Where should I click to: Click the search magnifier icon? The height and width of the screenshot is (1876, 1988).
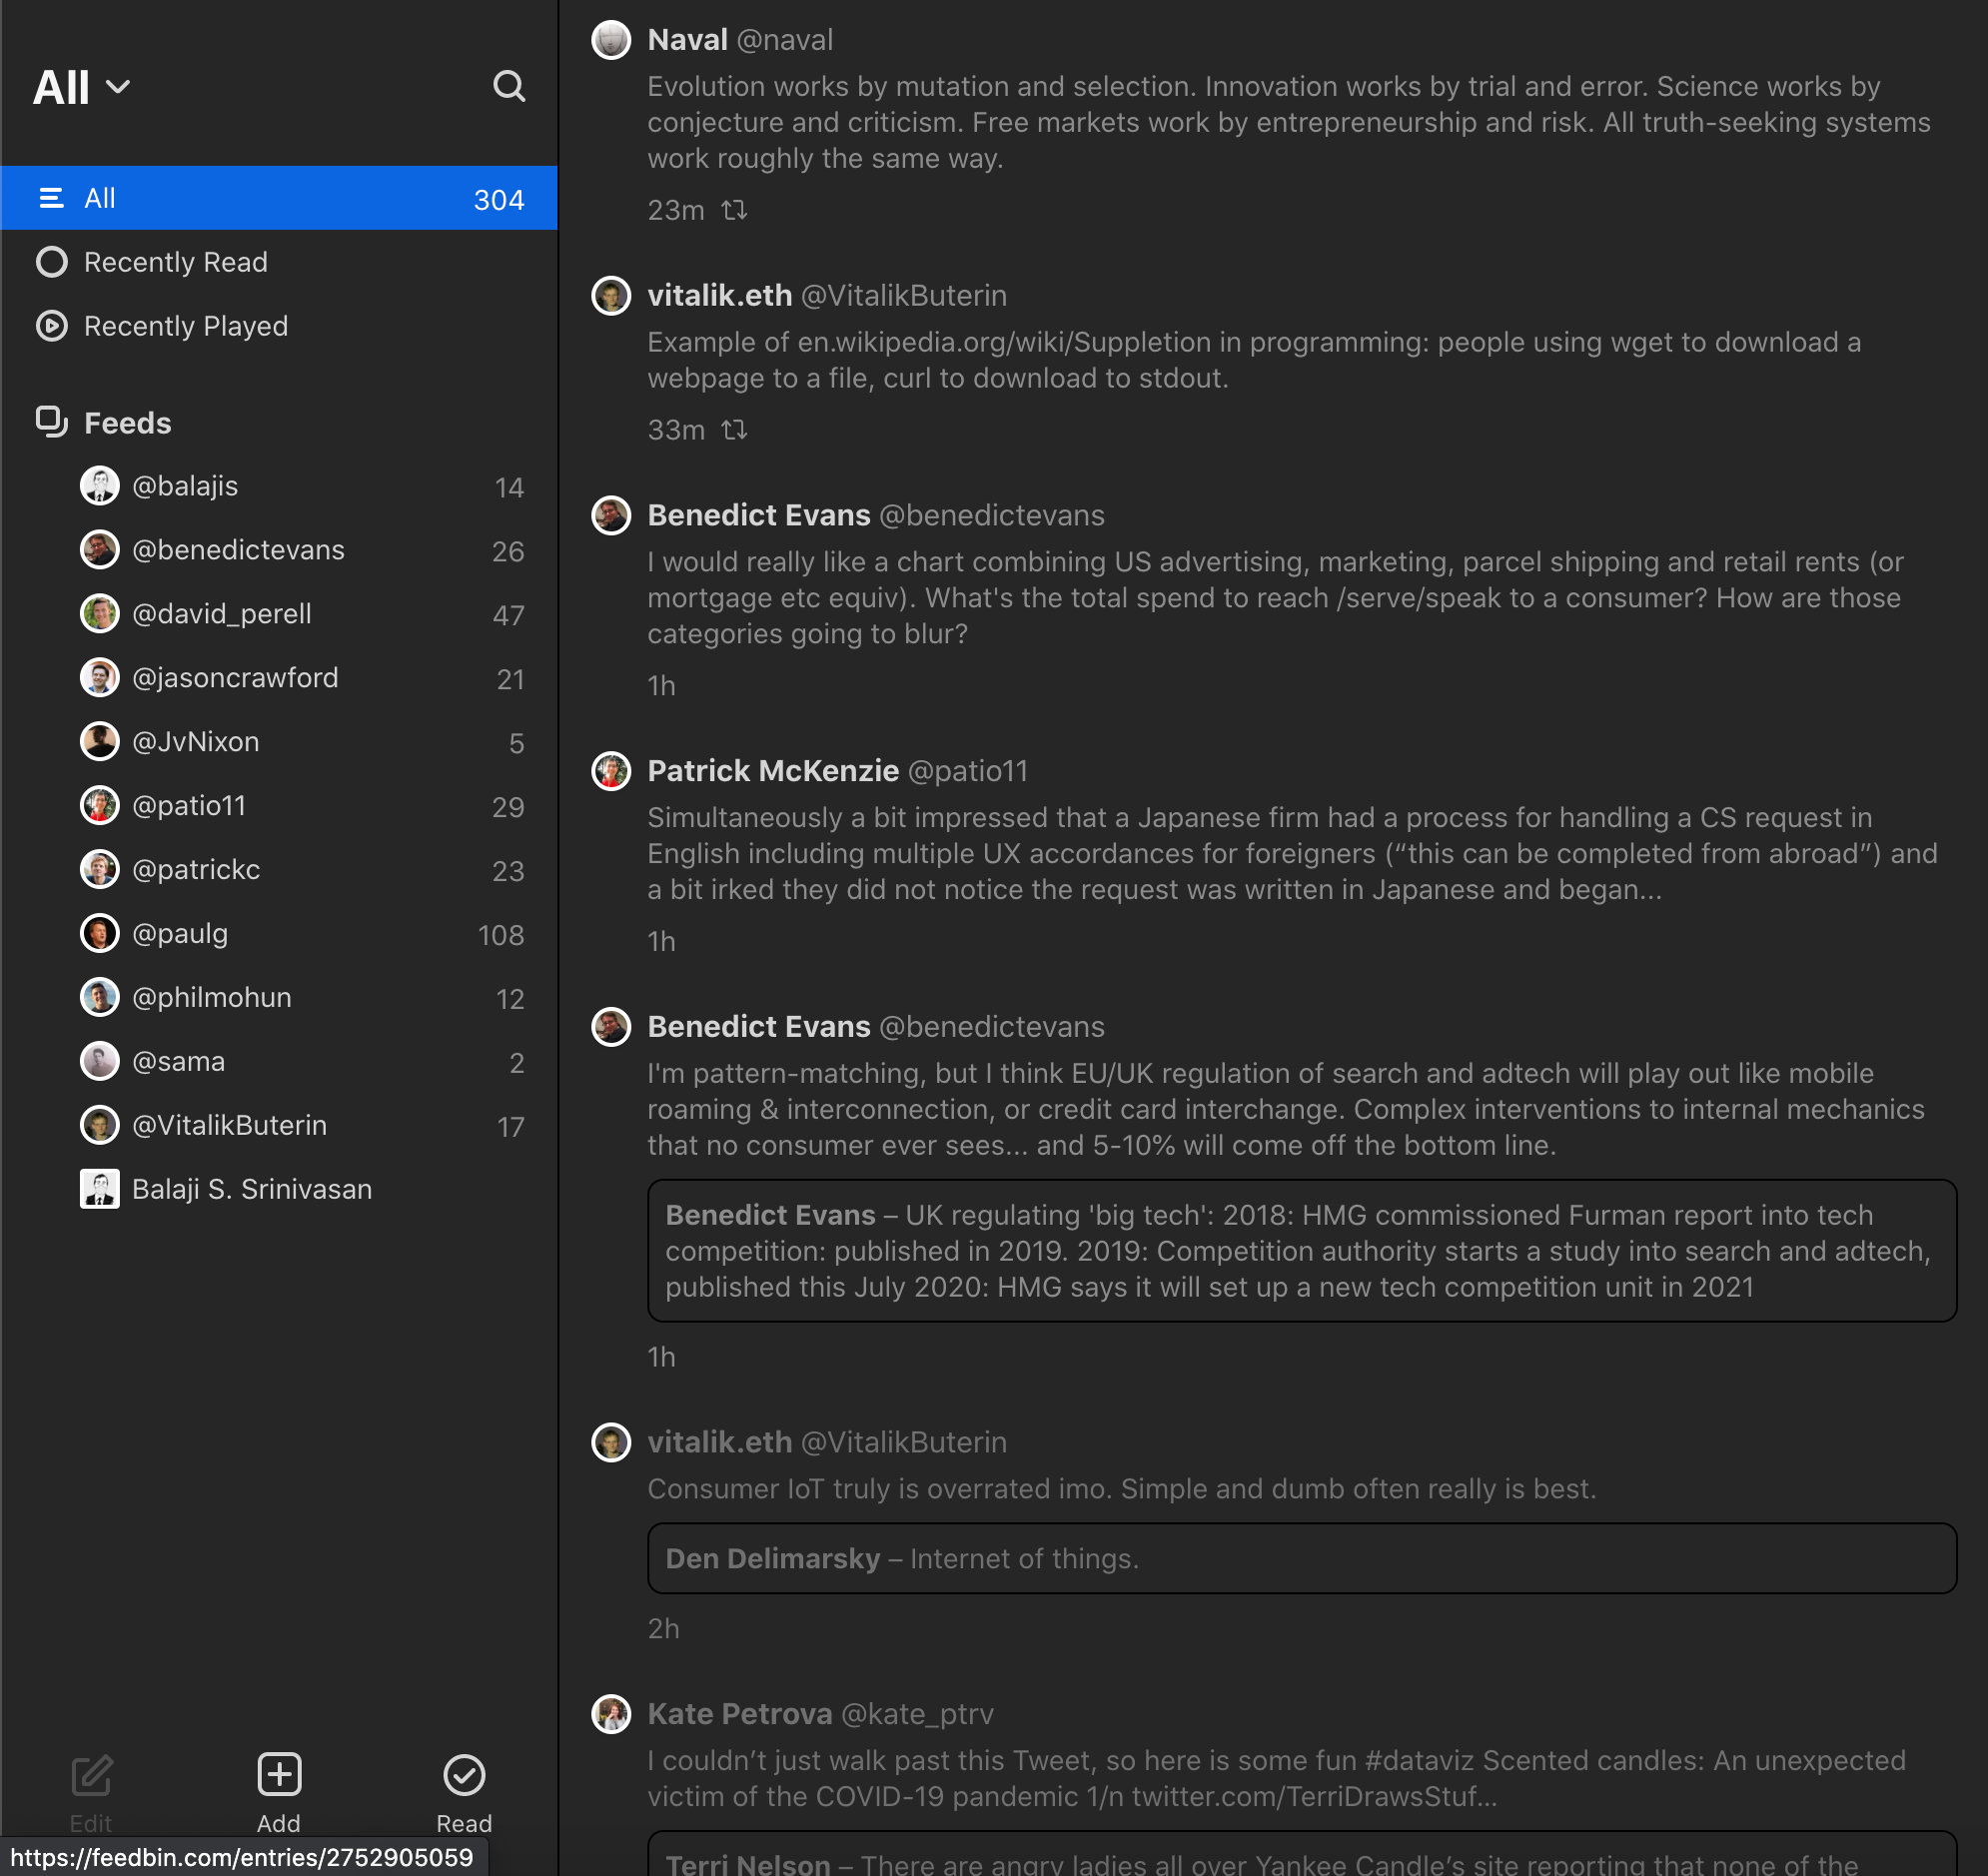(x=508, y=87)
